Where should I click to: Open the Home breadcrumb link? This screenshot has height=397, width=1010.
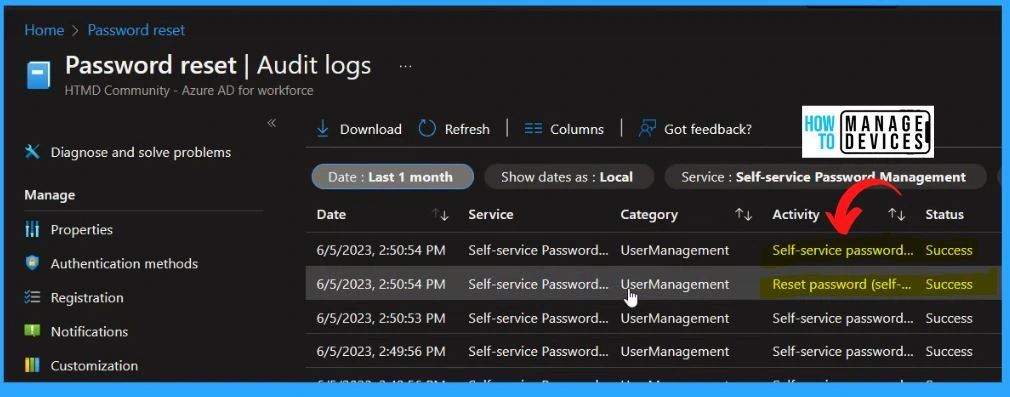pos(44,30)
